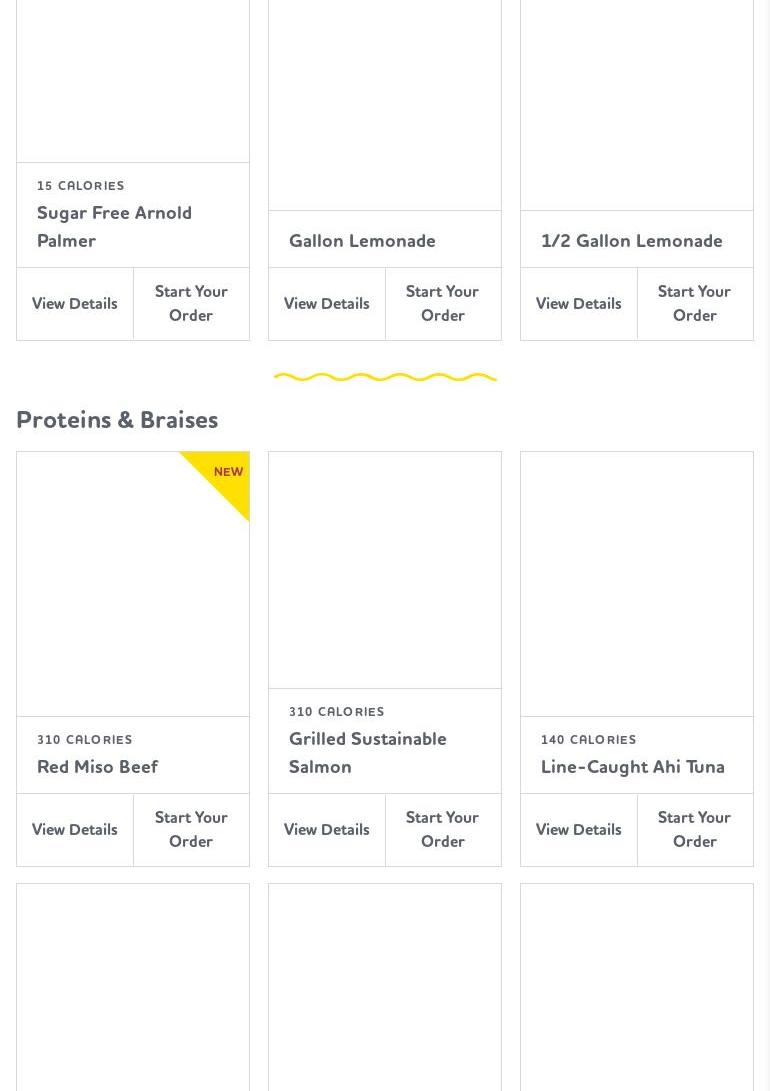The image size is (770, 1091).
Task: Open the Grilled Sustainable Salmon title link
Action: 367,753
